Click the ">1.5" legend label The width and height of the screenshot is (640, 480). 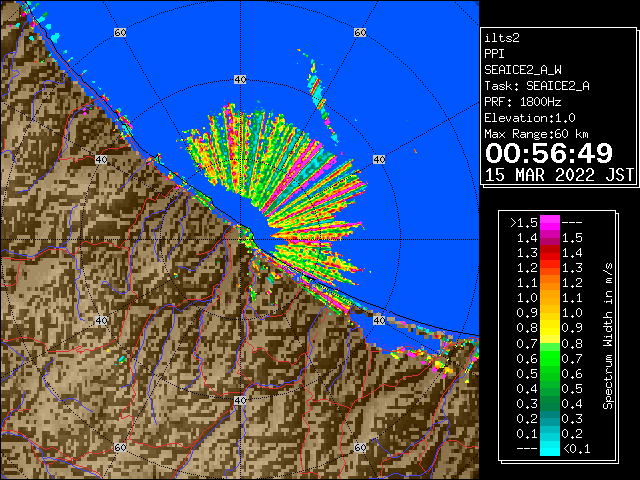[524, 223]
